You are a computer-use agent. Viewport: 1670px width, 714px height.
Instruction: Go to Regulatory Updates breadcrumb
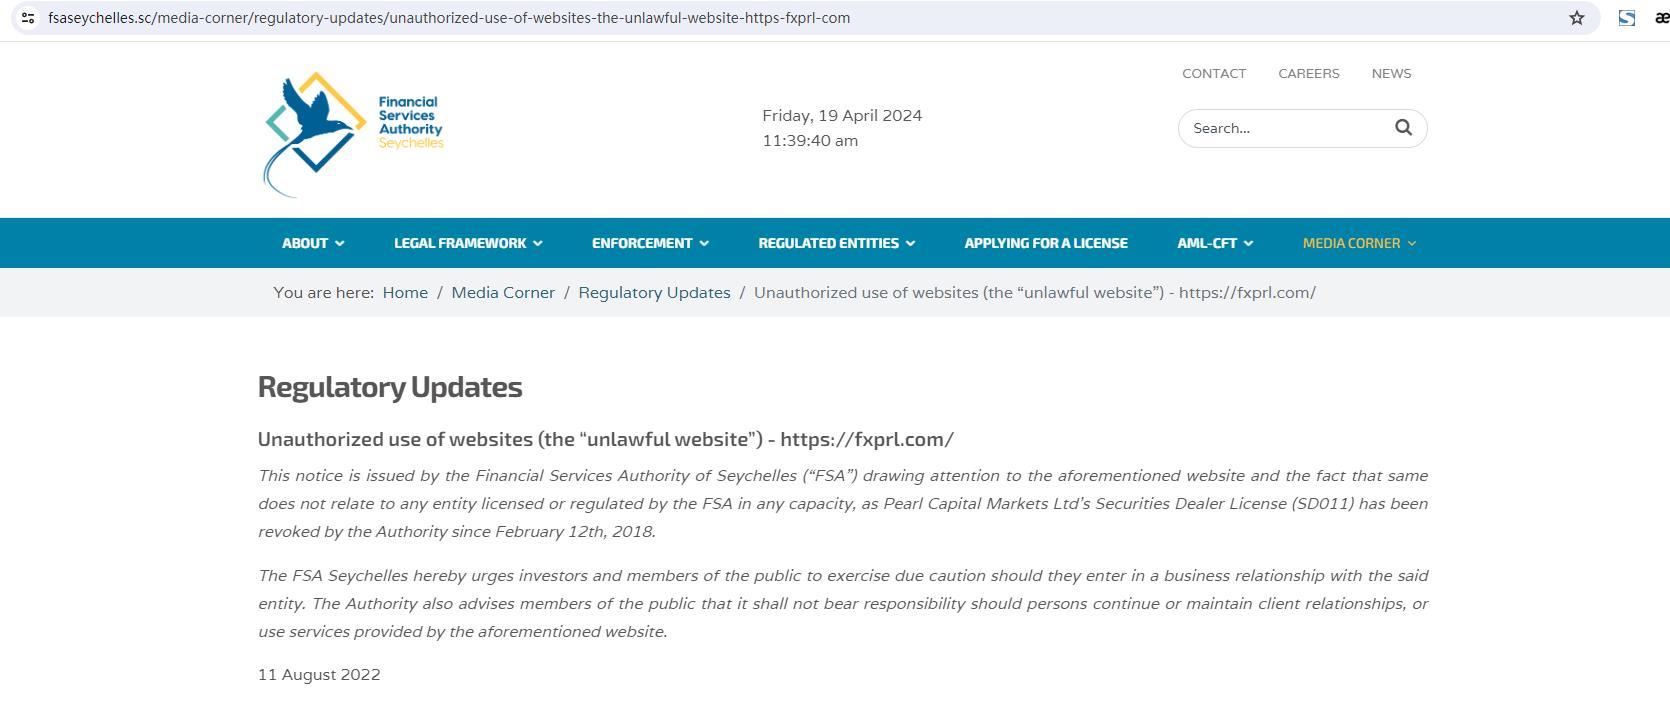[654, 292]
